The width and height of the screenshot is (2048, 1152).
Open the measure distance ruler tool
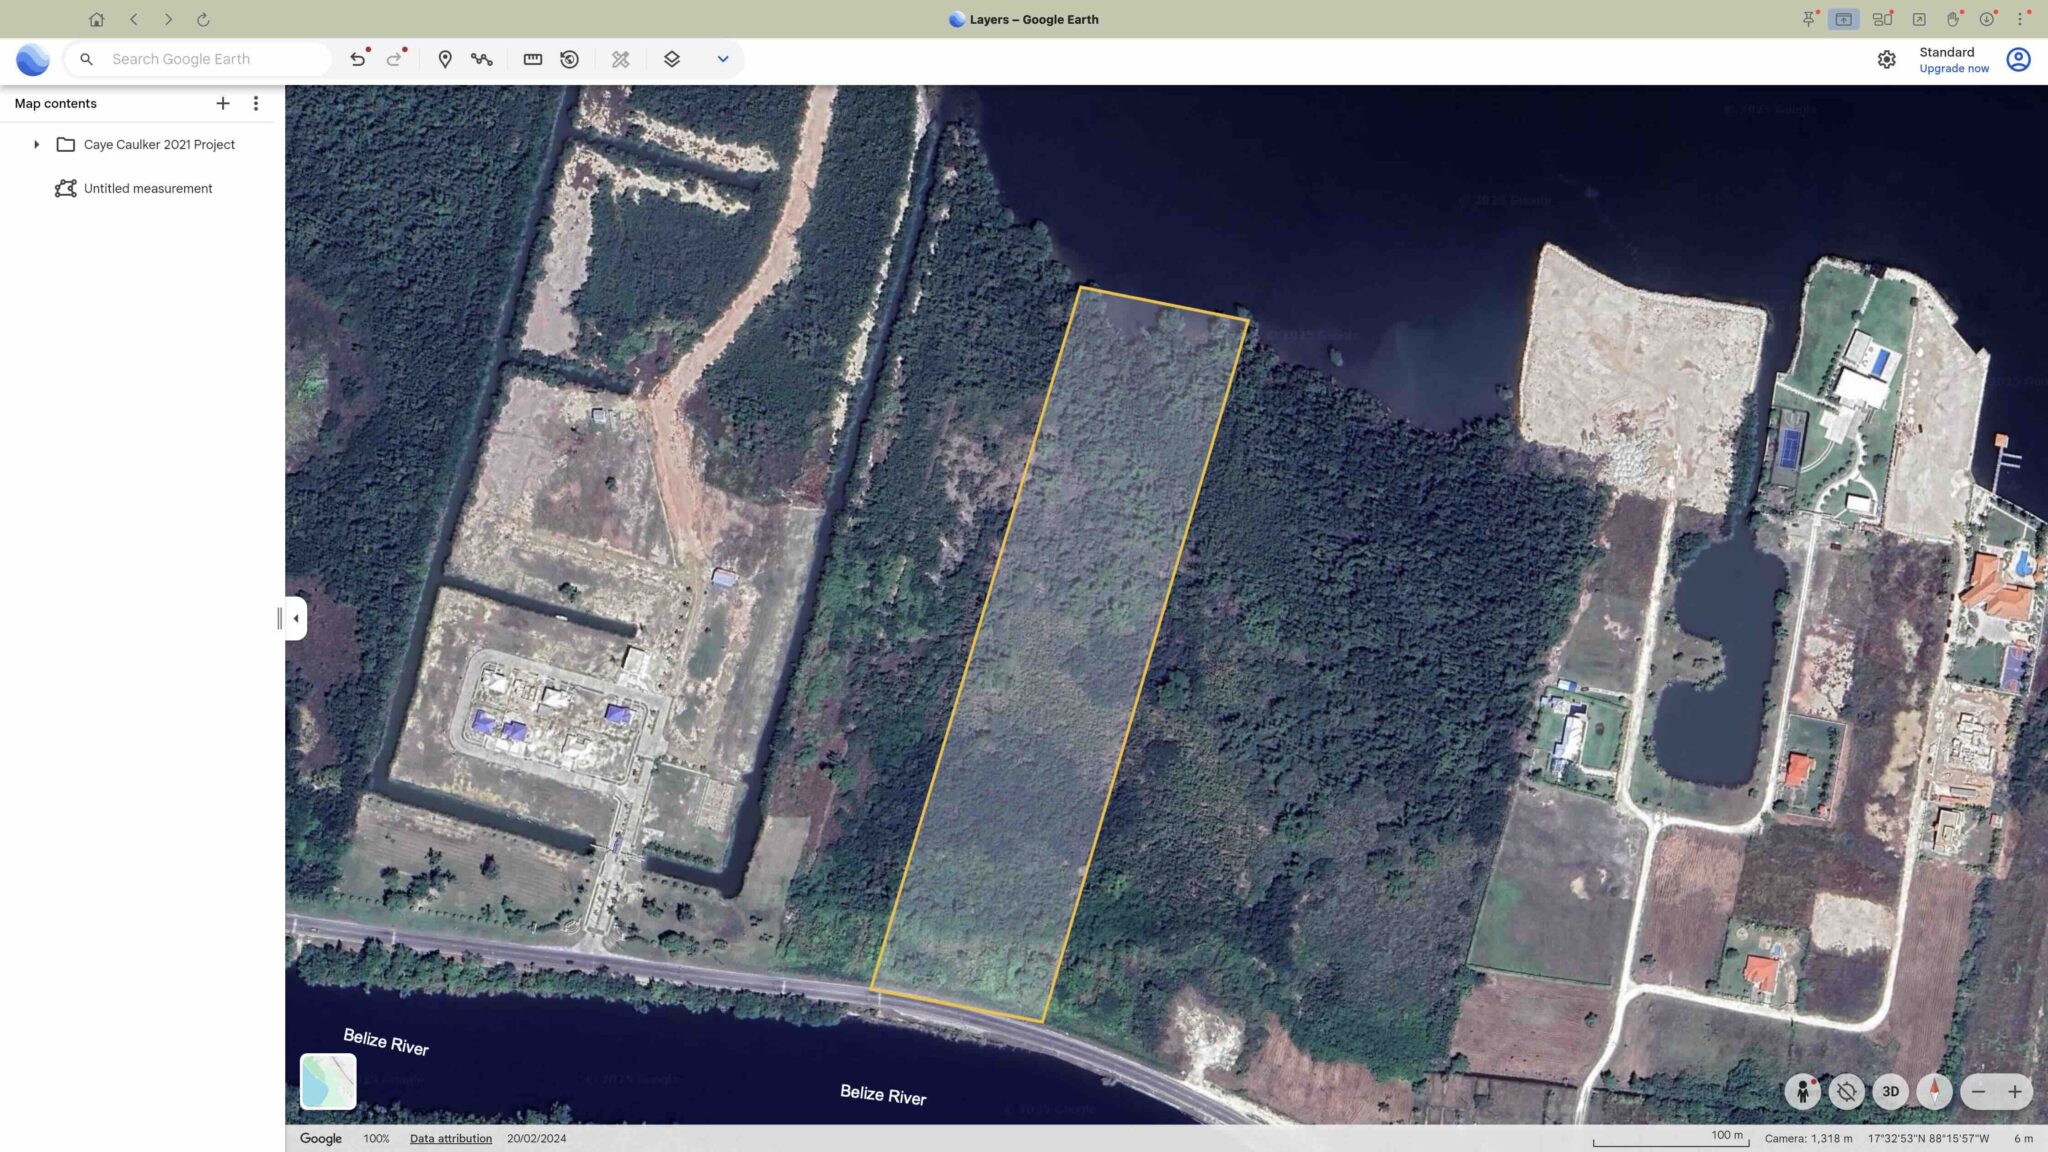click(533, 59)
